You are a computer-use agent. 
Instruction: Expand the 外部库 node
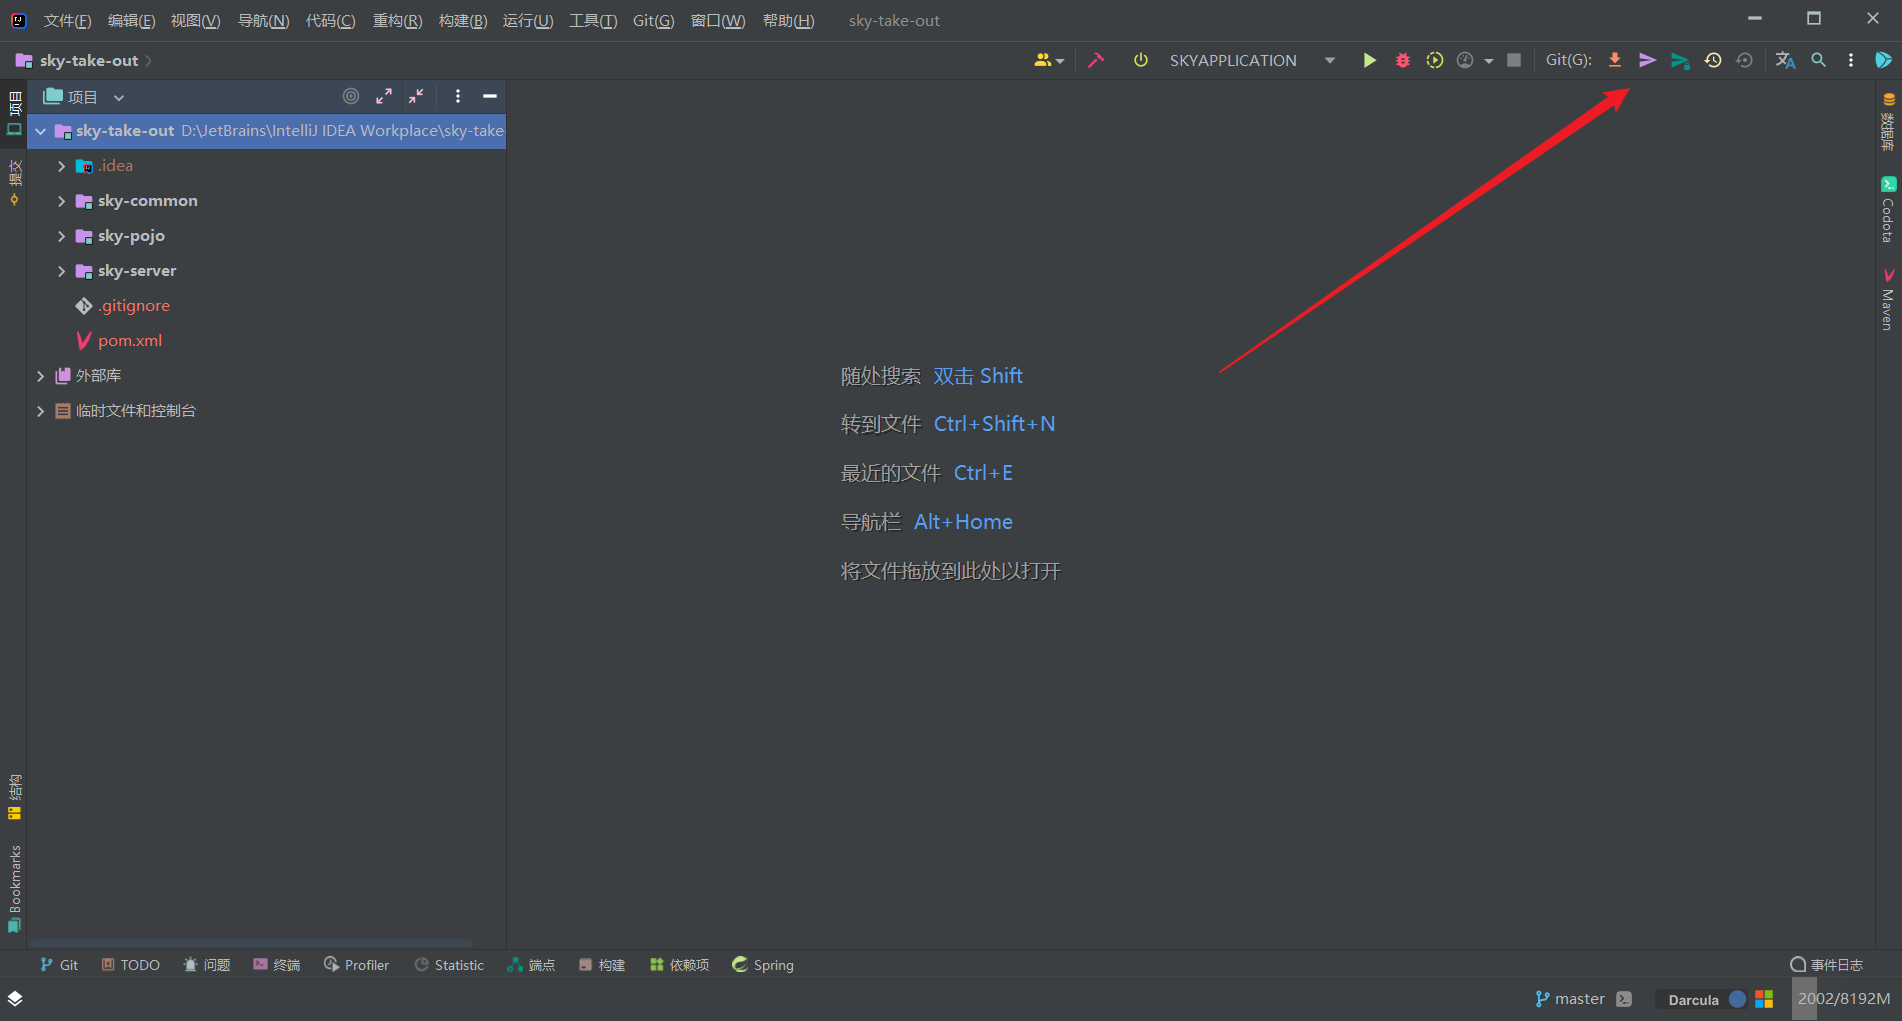[x=41, y=376]
